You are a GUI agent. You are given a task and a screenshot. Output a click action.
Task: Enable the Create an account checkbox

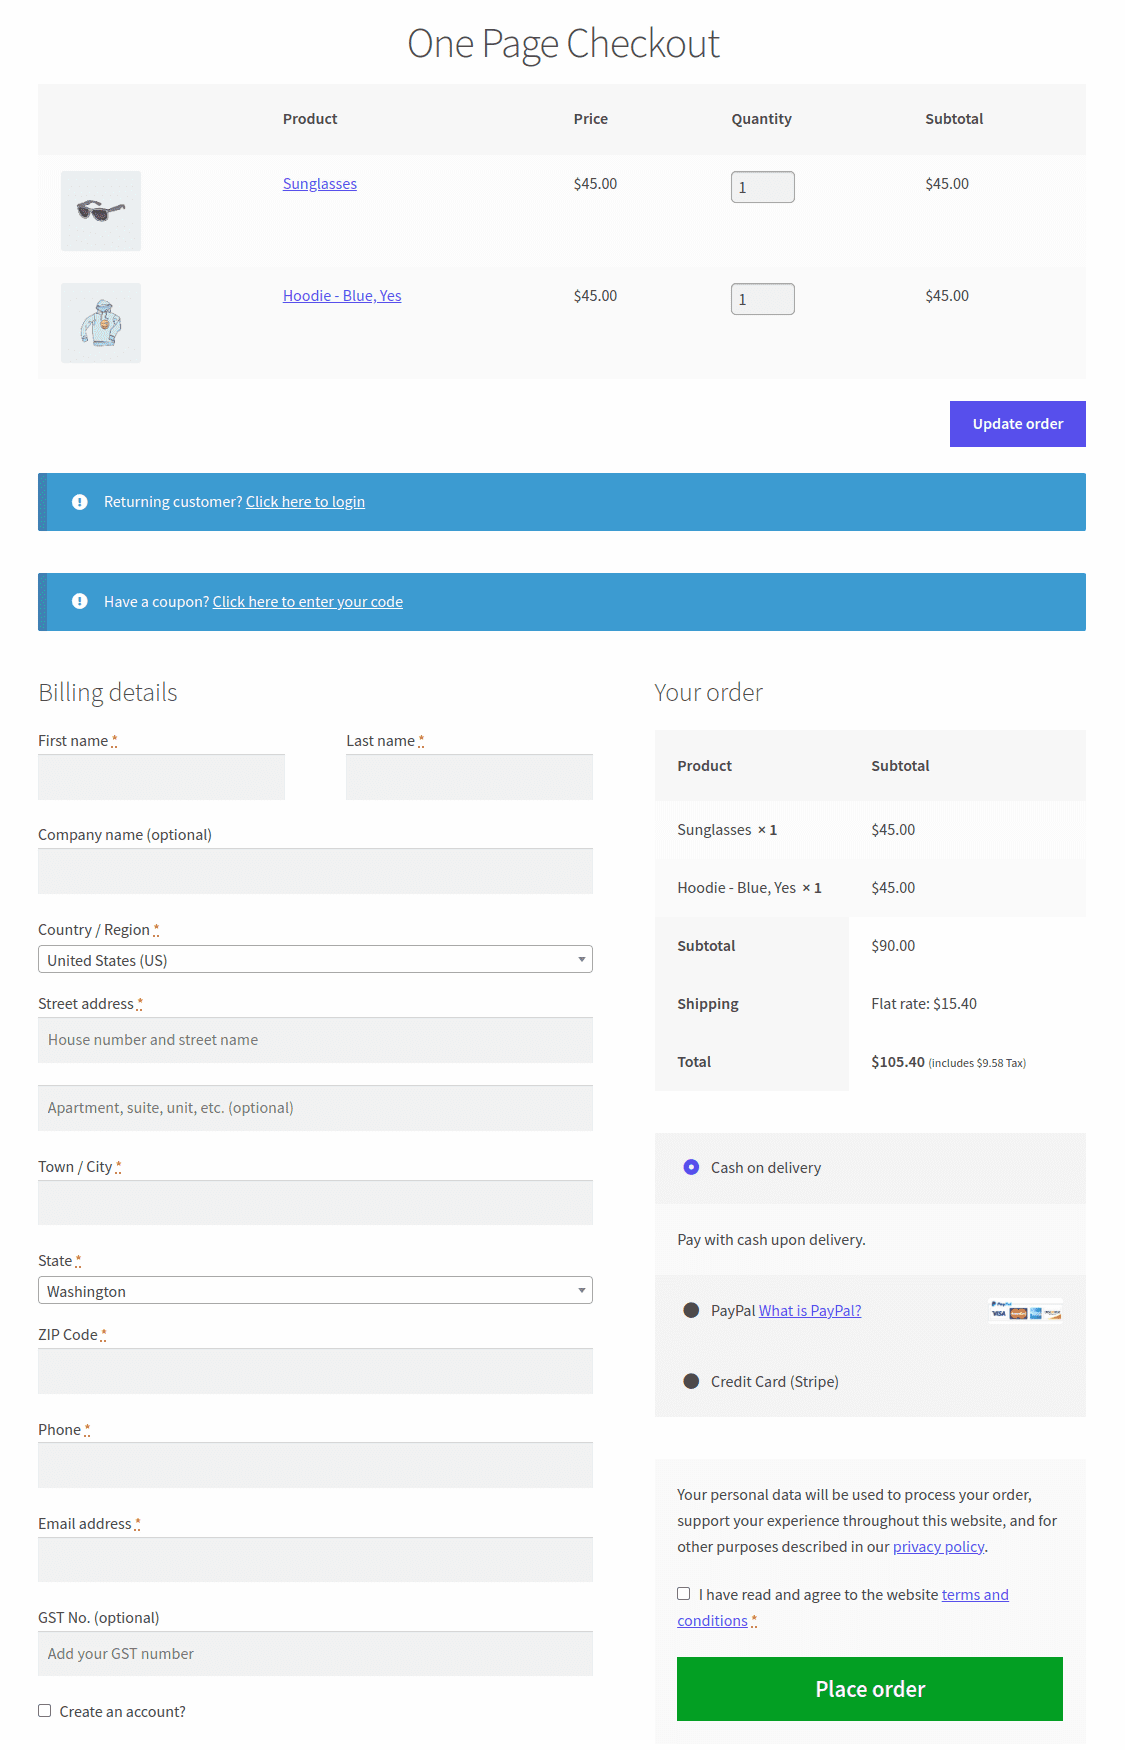45,1711
